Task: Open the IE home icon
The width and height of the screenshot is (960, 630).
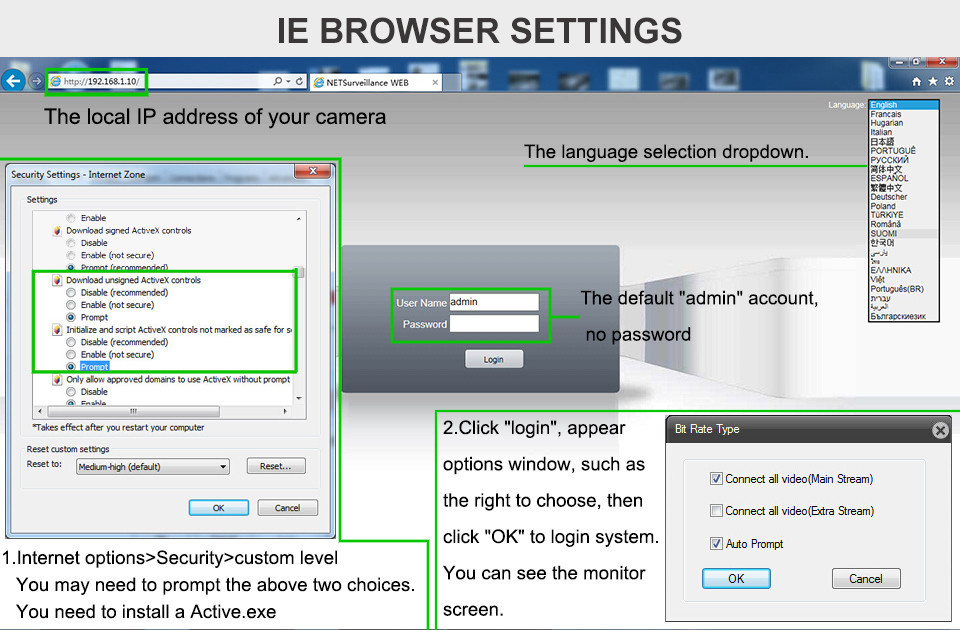Action: (x=917, y=81)
